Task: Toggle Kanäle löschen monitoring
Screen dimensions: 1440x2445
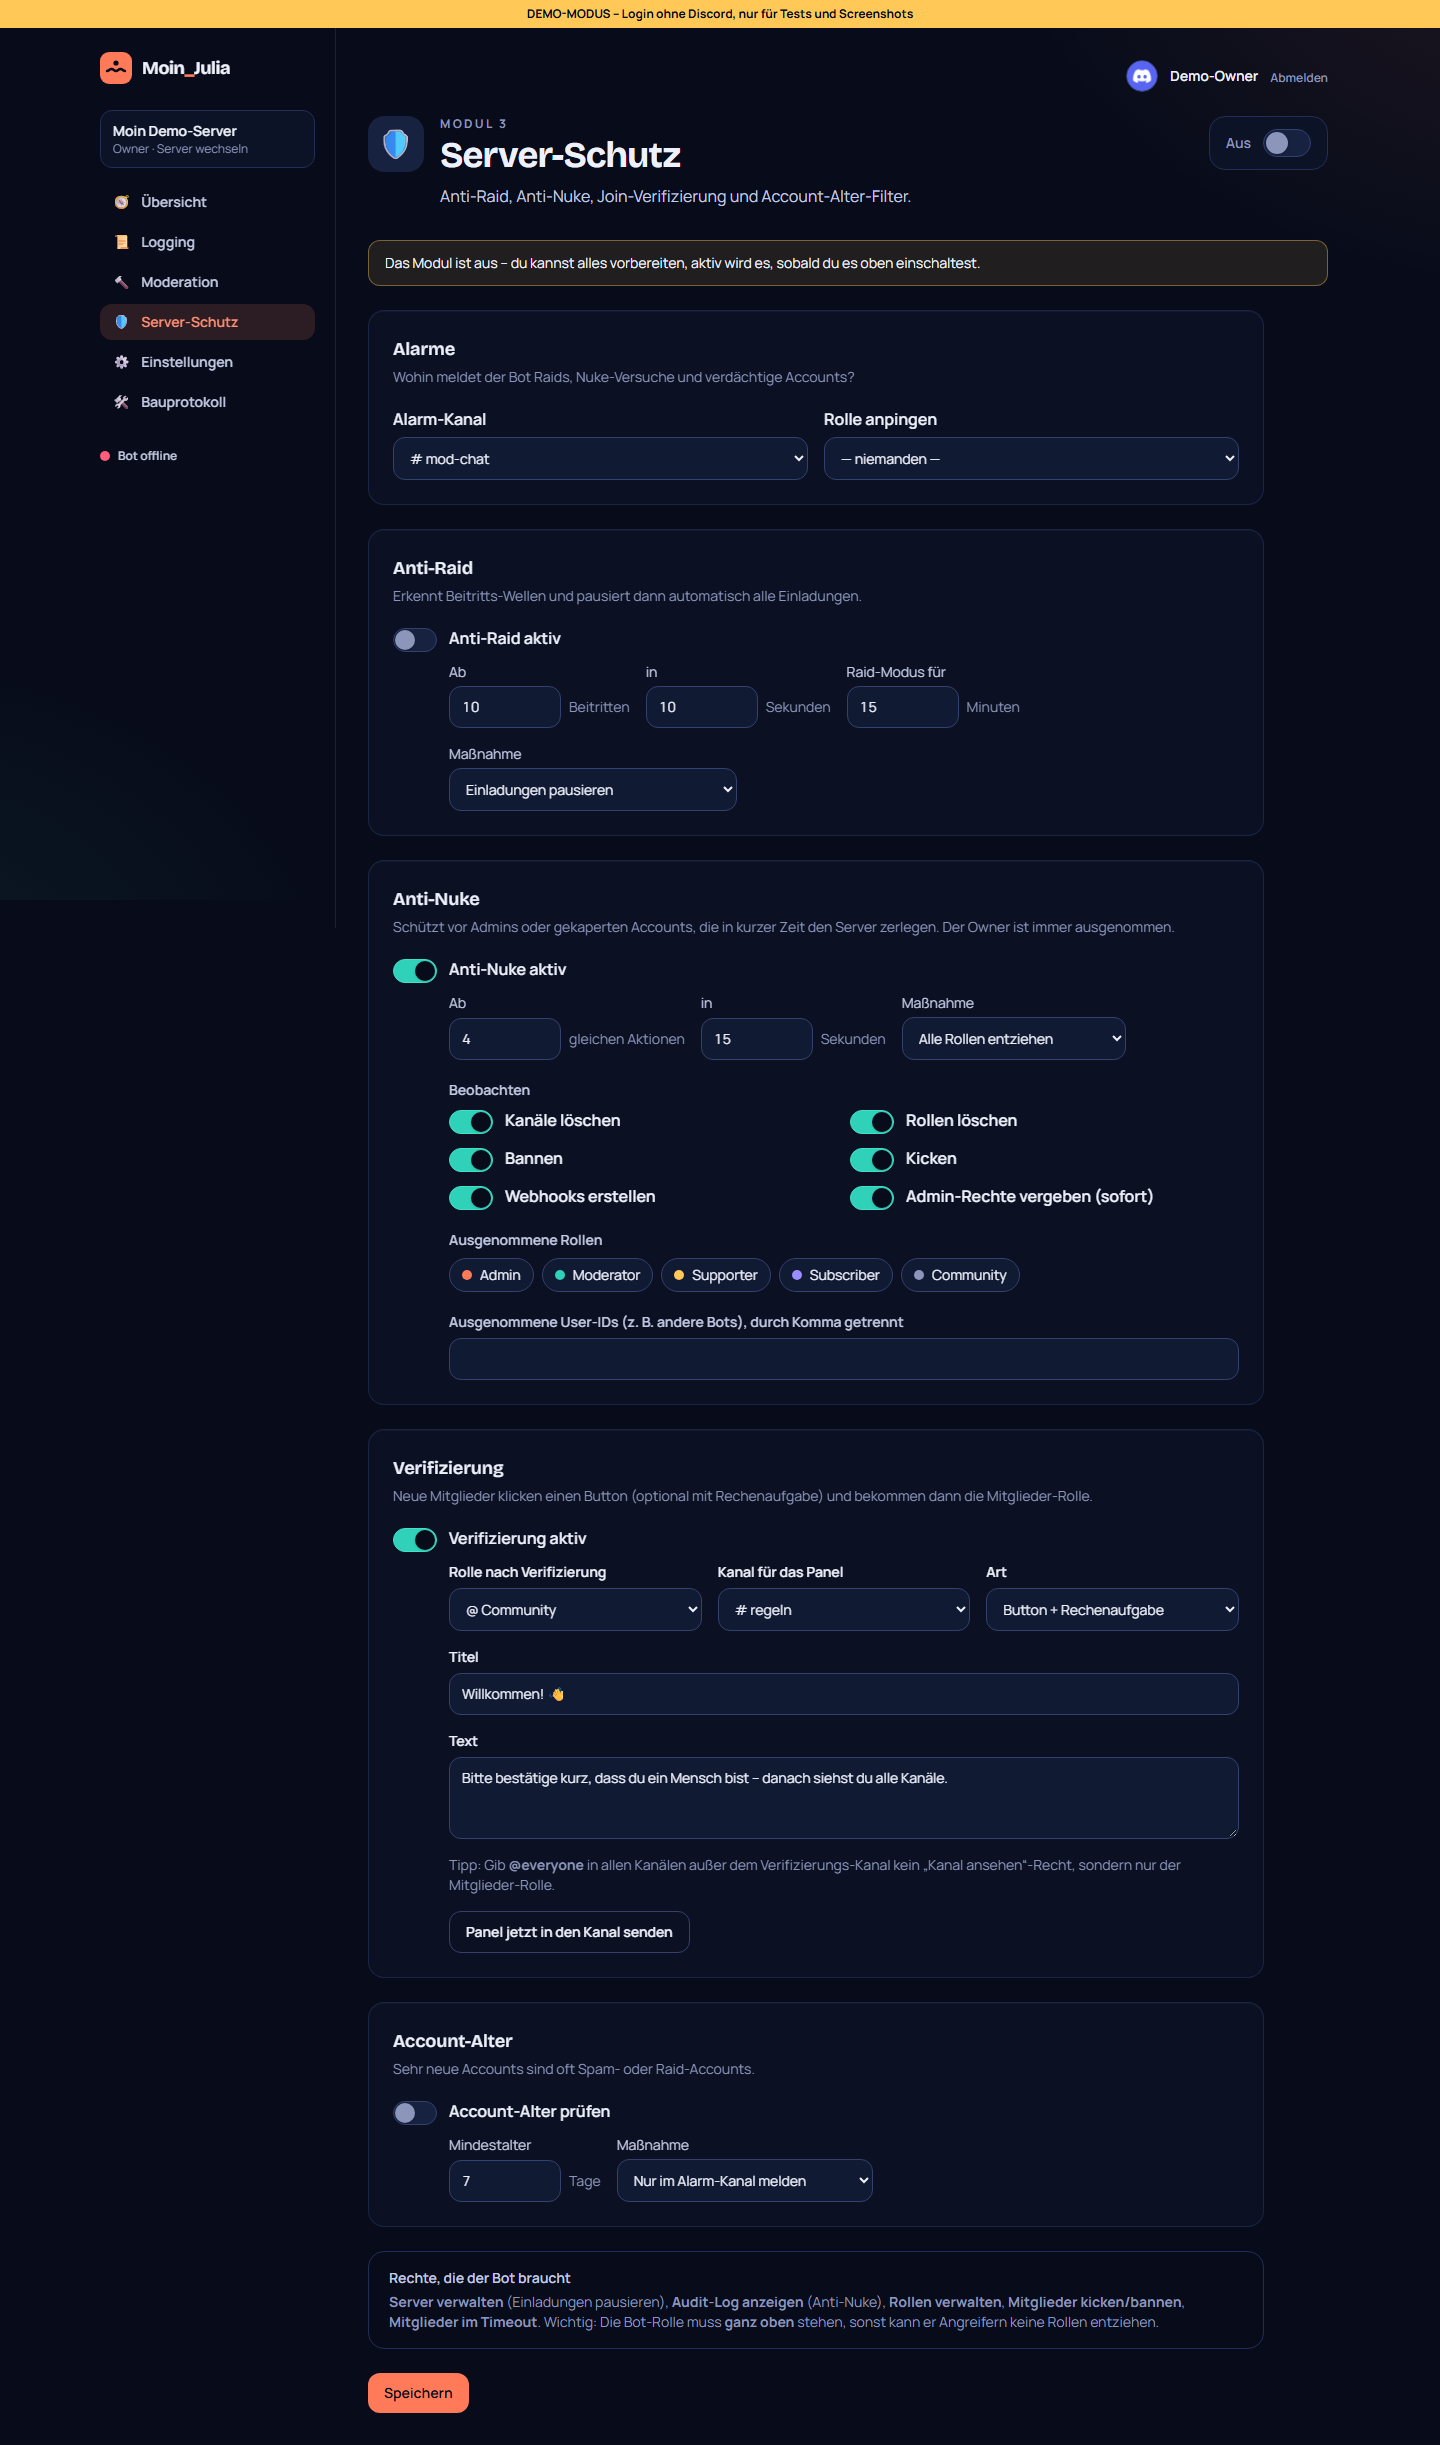Action: pyautogui.click(x=471, y=1122)
